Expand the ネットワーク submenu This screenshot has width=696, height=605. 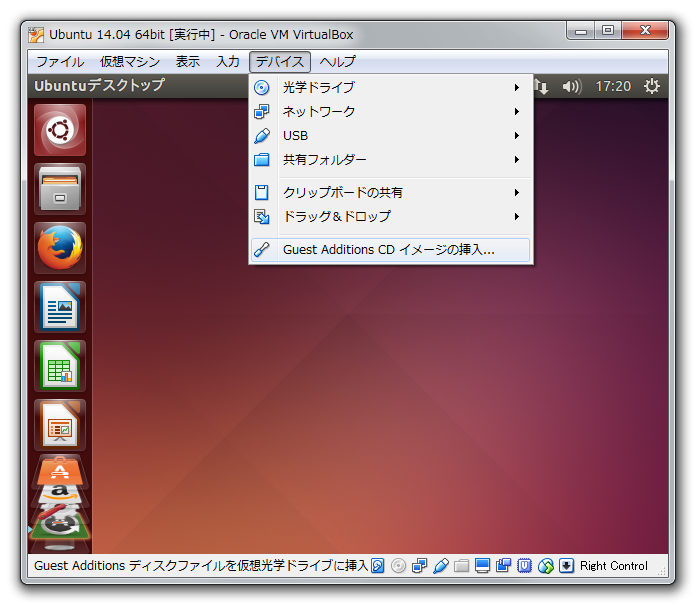tap(391, 111)
